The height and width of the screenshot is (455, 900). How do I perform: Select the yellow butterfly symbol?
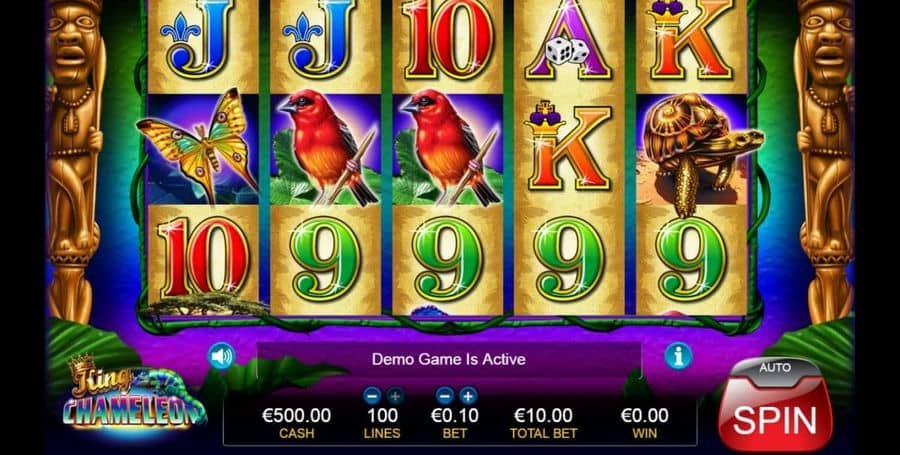pyautogui.click(x=198, y=147)
